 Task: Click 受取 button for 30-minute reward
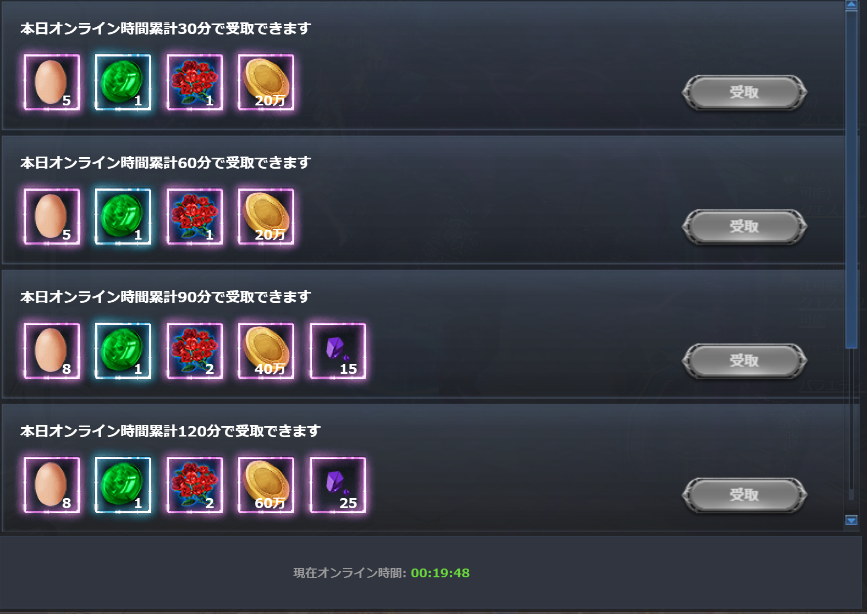pyautogui.click(x=744, y=92)
